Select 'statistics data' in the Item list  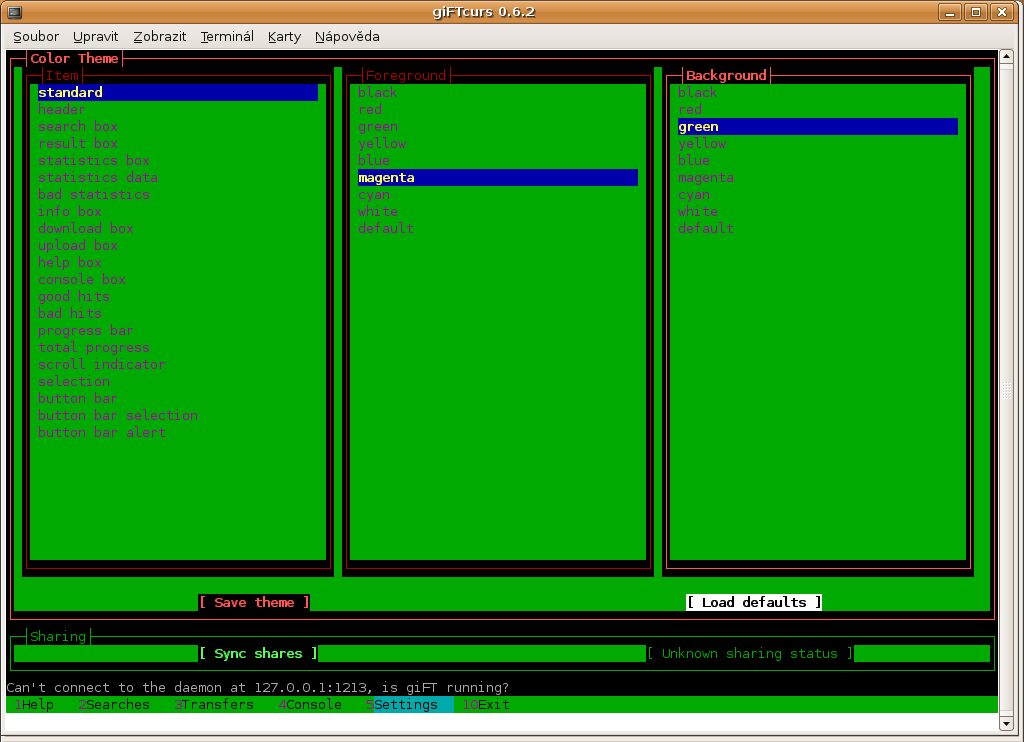(97, 177)
